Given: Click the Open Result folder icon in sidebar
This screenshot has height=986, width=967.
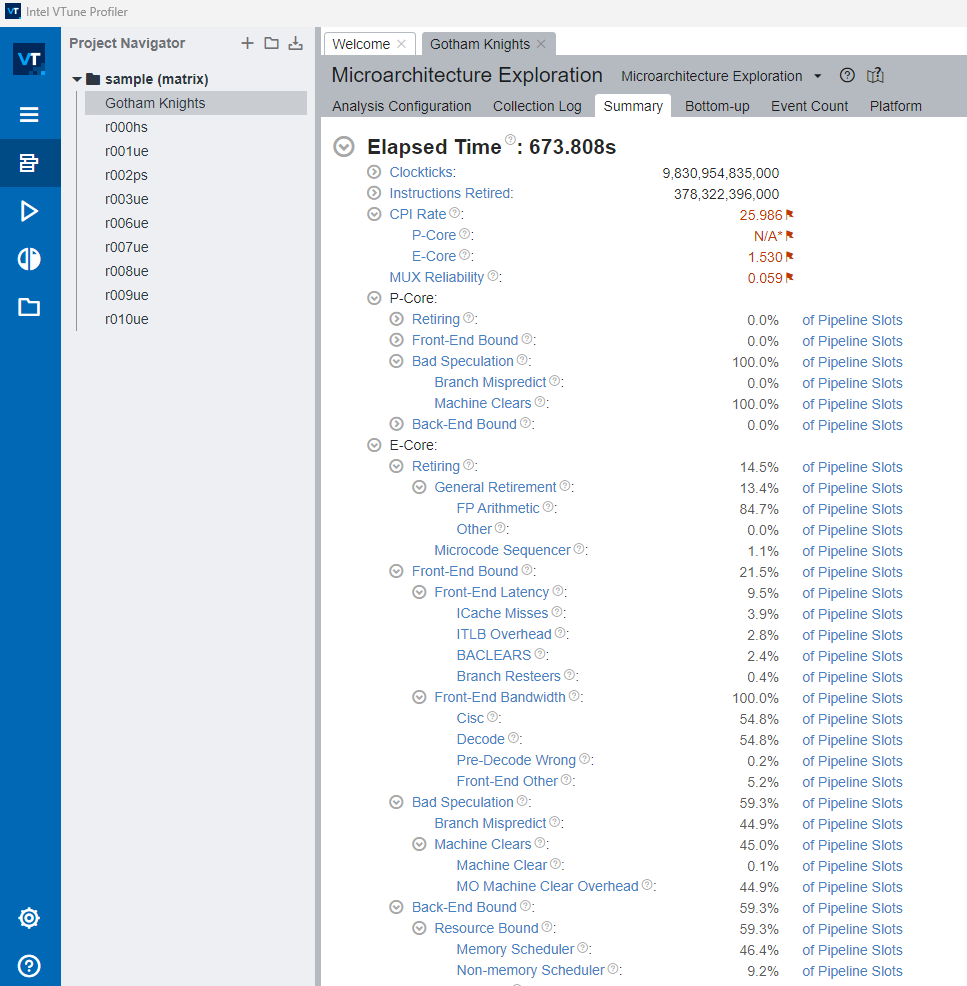Looking at the screenshot, I should (29, 307).
